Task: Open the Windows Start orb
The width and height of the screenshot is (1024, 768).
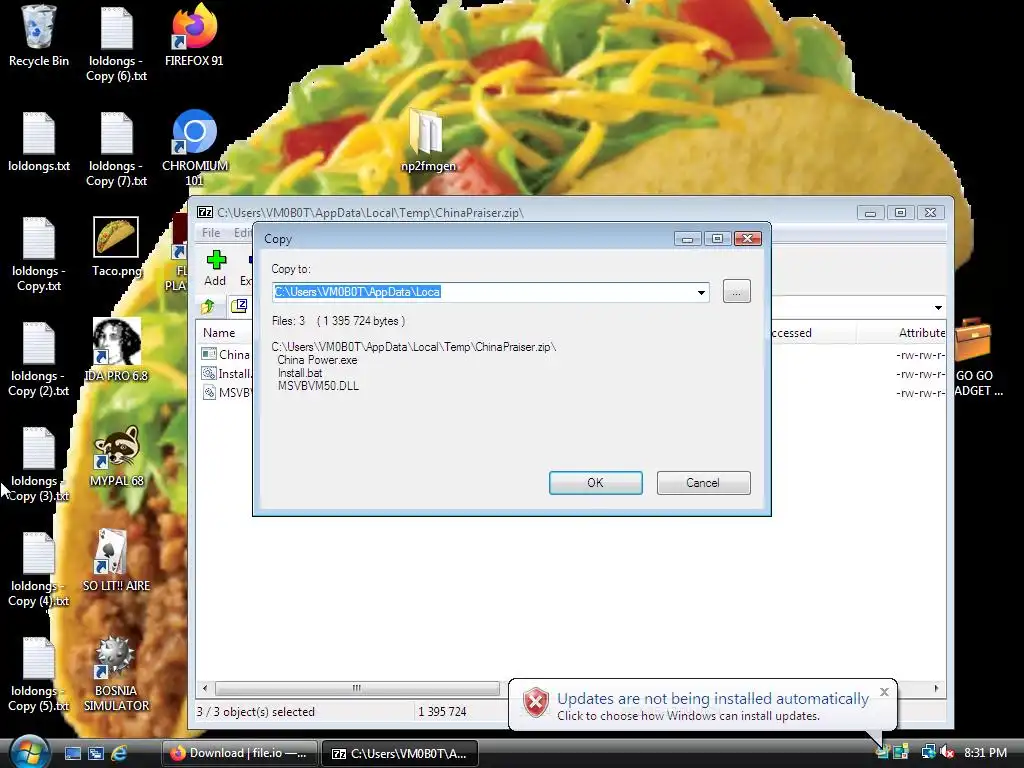Action: click(27, 752)
